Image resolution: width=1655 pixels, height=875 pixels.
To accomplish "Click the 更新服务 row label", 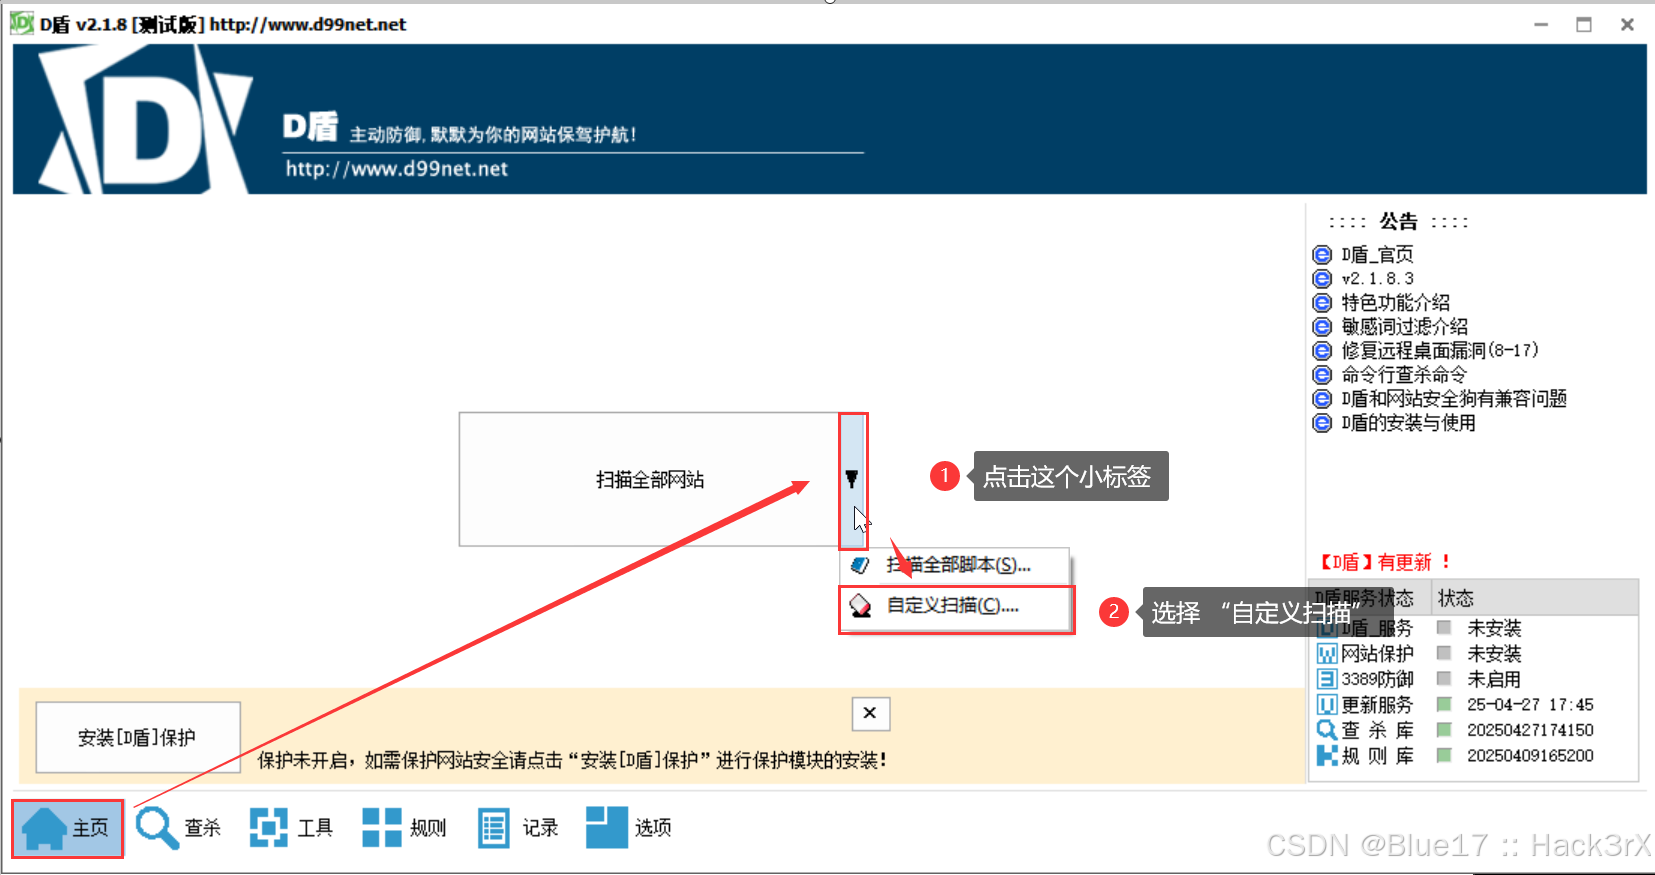I will (x=1377, y=705).
